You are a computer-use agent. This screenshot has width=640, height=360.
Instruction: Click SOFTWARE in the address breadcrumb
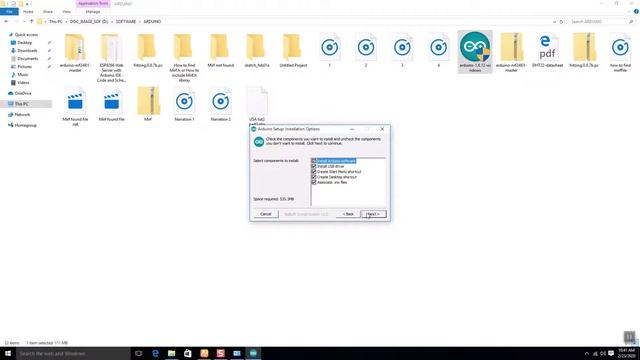(126, 21)
